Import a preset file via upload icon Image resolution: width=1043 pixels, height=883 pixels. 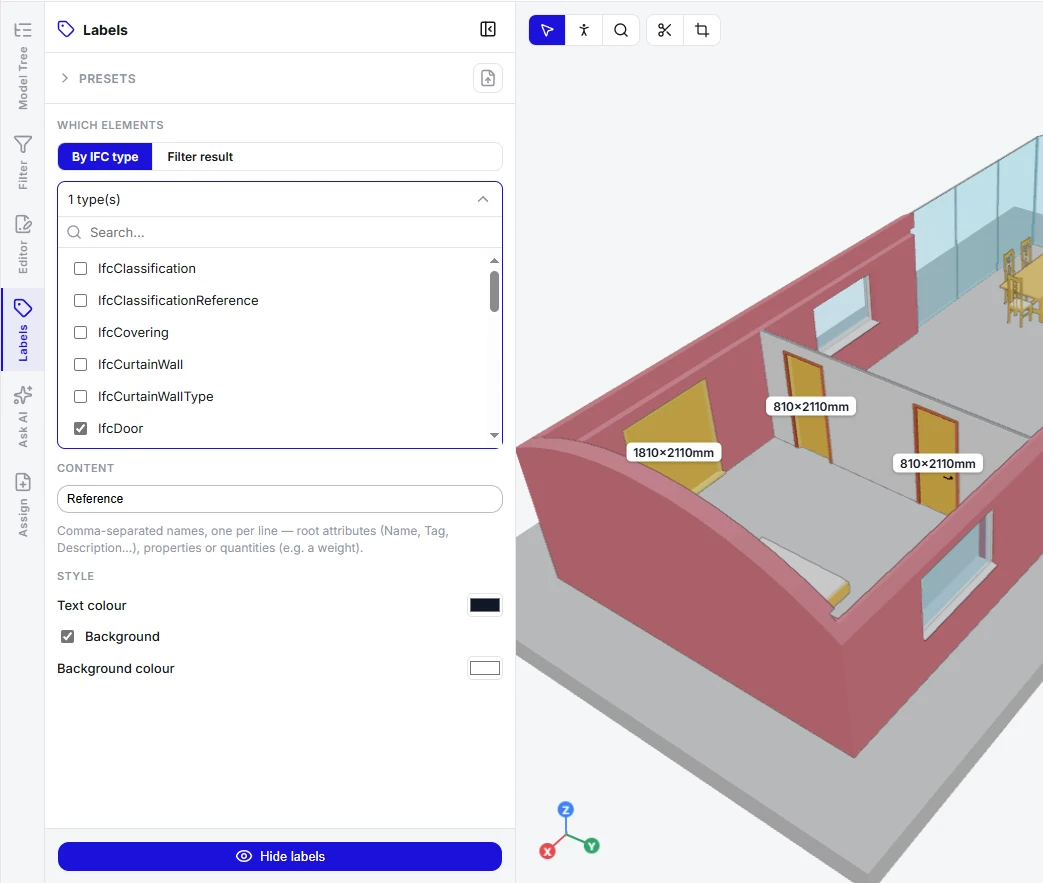[488, 78]
